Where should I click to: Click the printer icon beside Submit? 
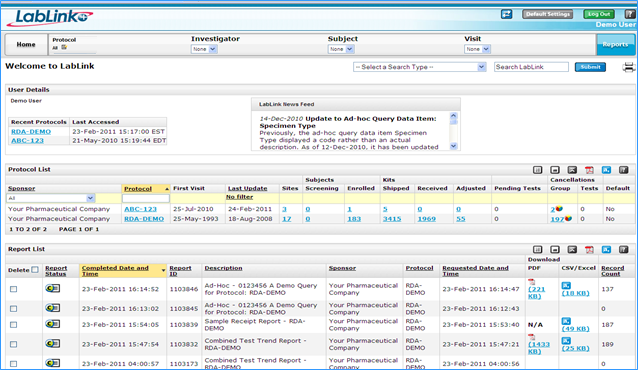tap(629, 67)
